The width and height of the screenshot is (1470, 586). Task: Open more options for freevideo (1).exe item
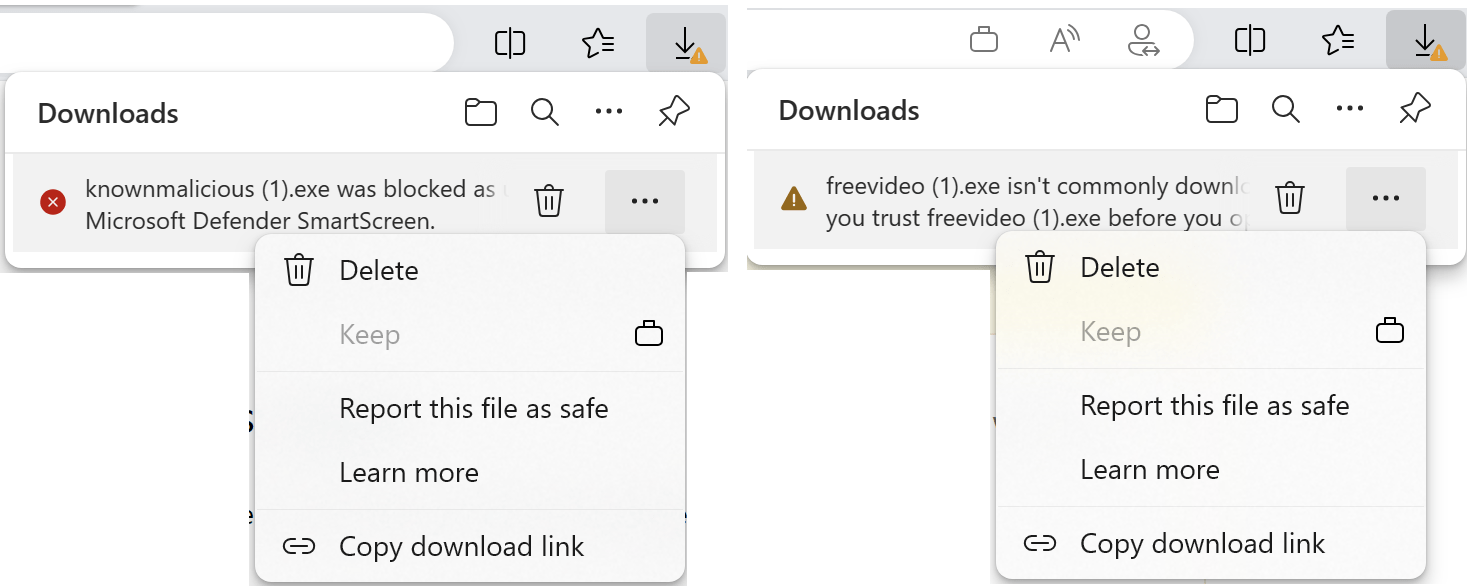(x=1386, y=198)
